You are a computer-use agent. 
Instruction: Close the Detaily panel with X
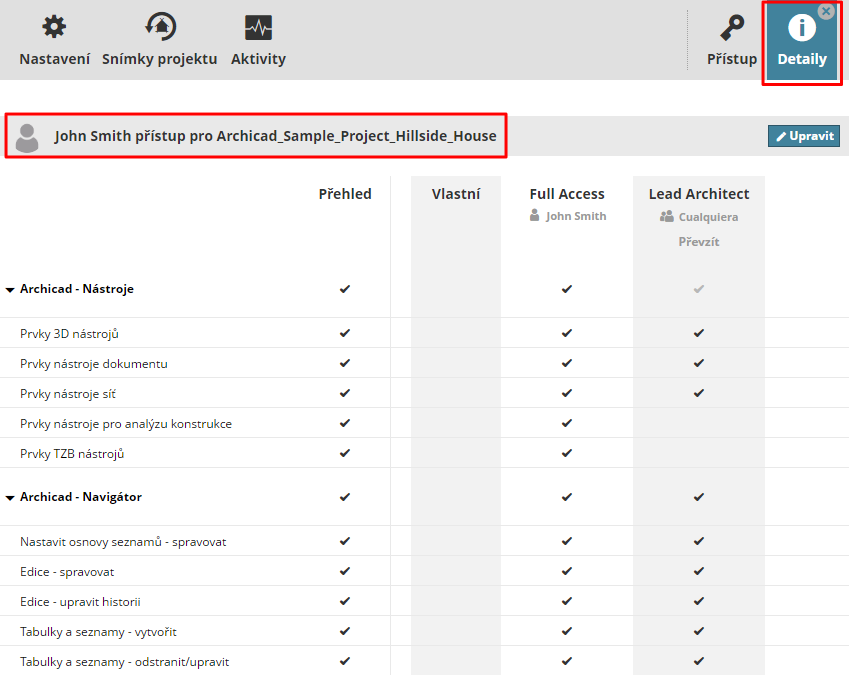tap(826, 11)
